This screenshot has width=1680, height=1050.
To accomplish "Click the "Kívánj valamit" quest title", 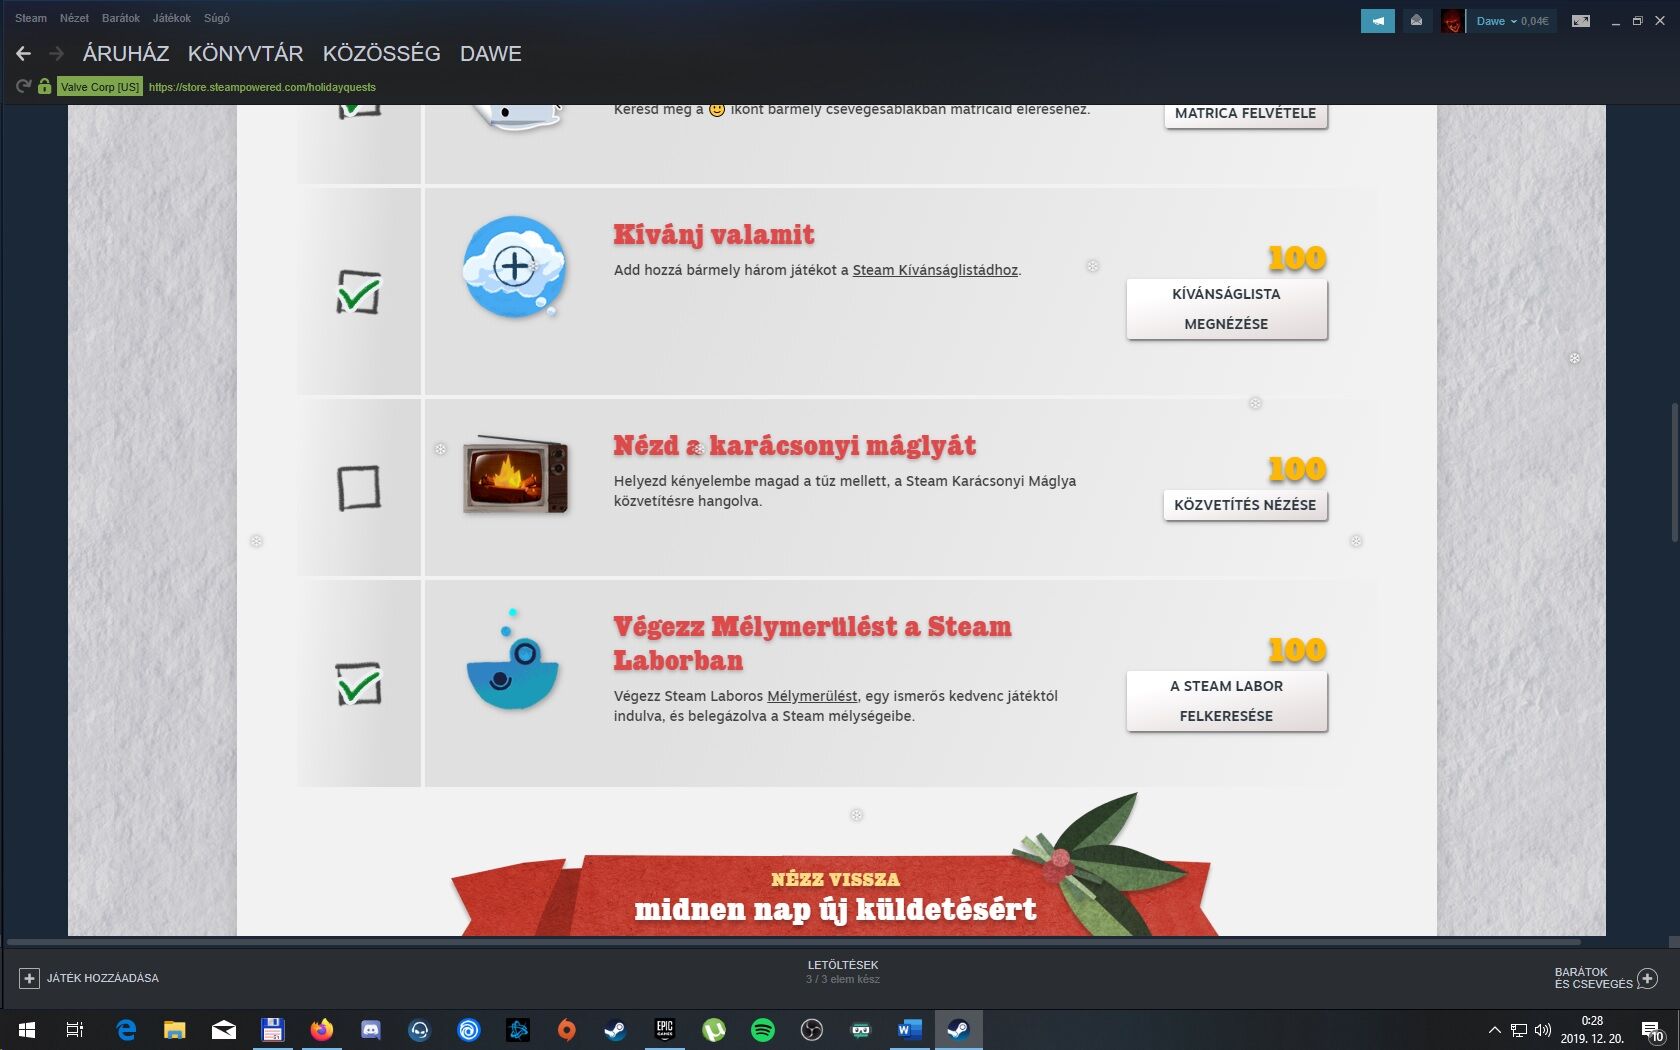I will tap(714, 235).
